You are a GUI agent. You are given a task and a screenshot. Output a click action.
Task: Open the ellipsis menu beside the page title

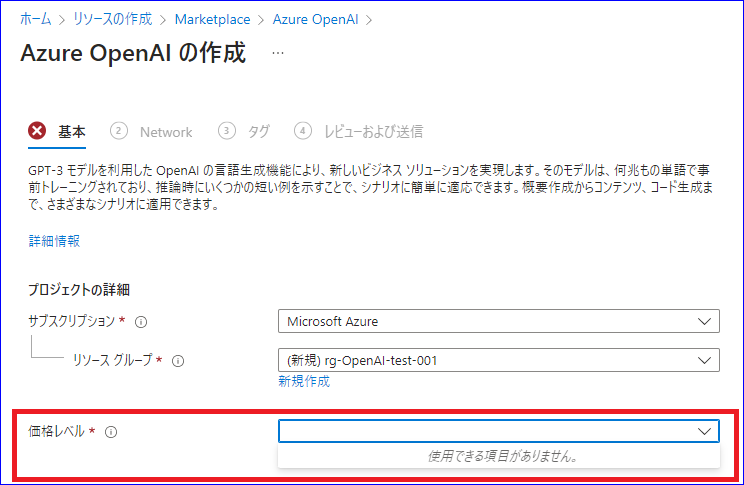pyautogui.click(x=278, y=53)
